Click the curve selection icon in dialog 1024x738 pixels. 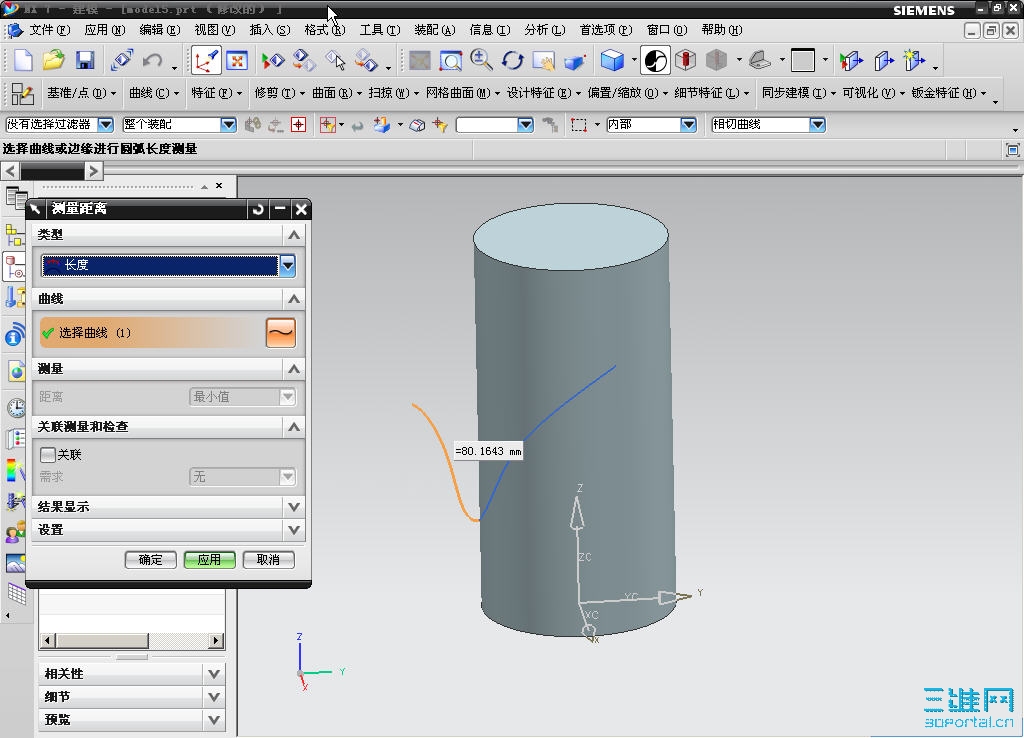click(281, 333)
